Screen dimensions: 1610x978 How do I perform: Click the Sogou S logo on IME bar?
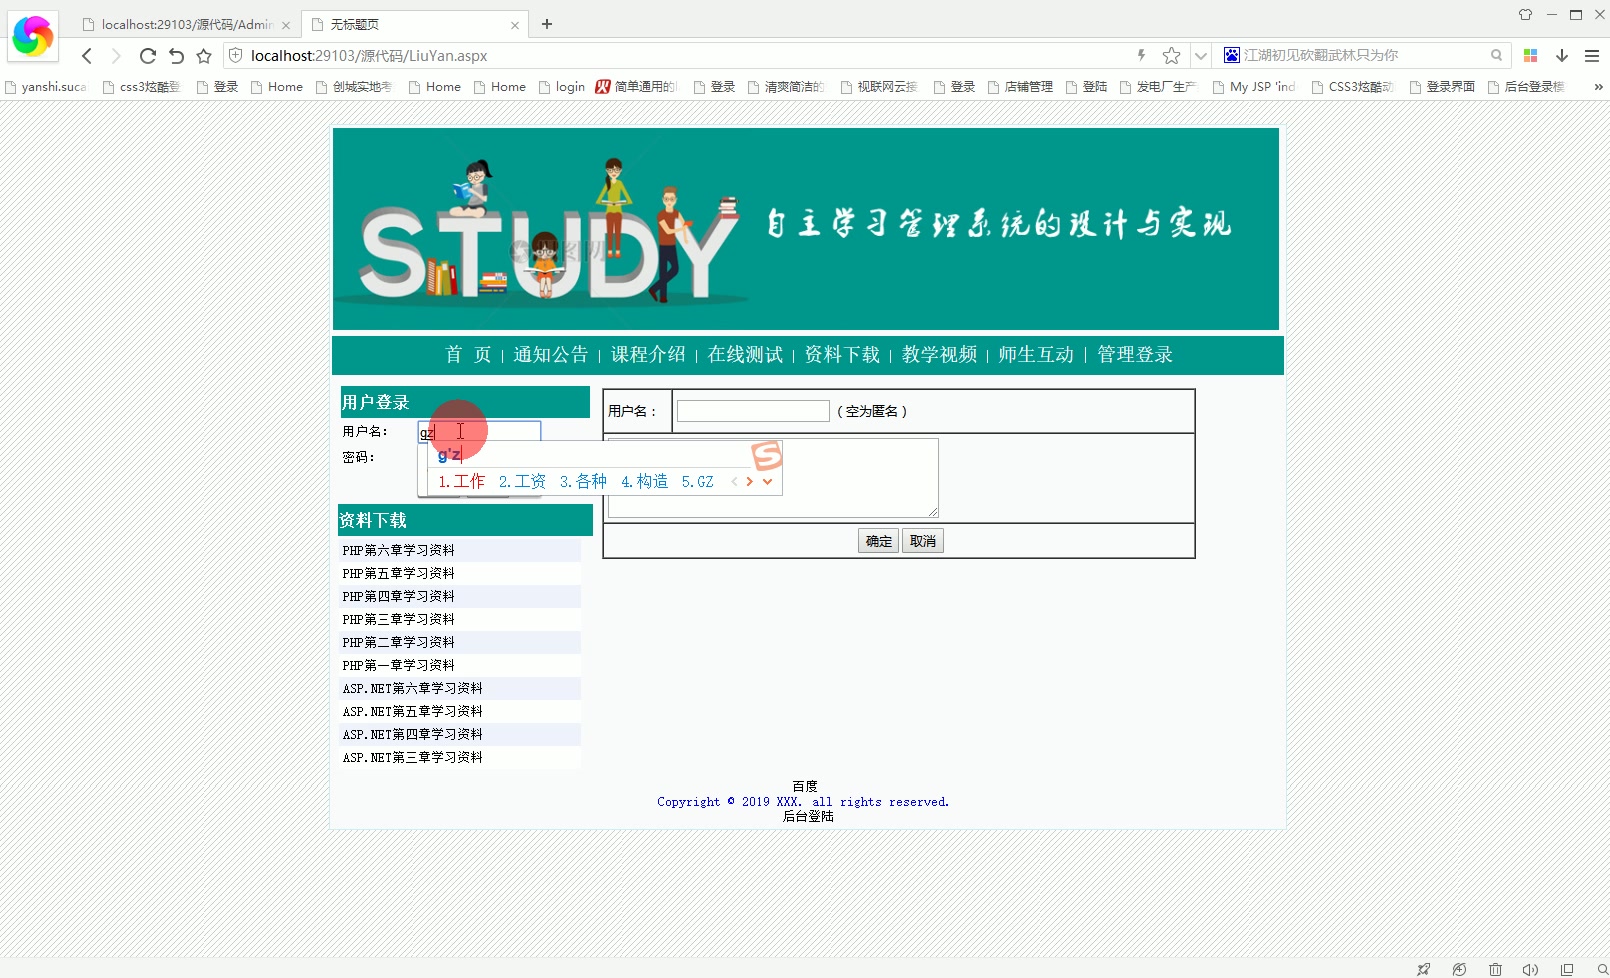pos(767,456)
